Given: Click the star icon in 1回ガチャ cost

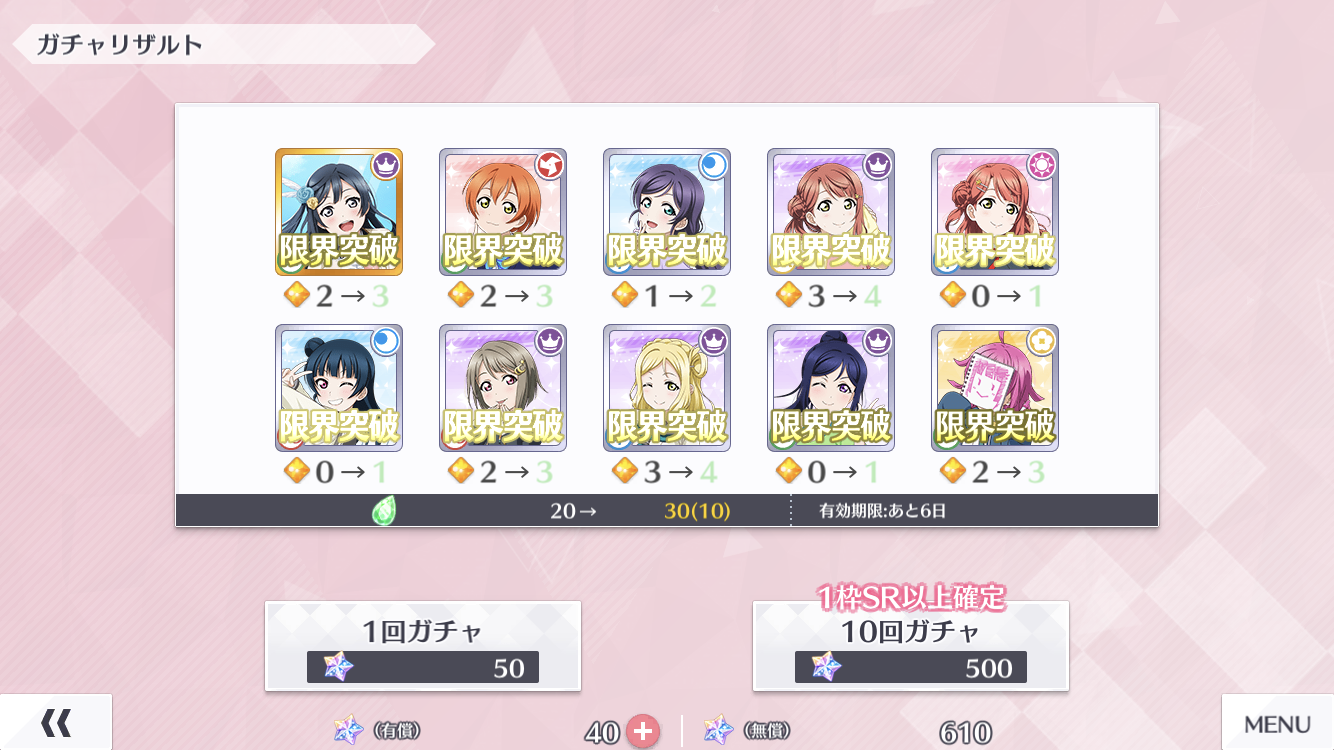Looking at the screenshot, I should [x=338, y=667].
